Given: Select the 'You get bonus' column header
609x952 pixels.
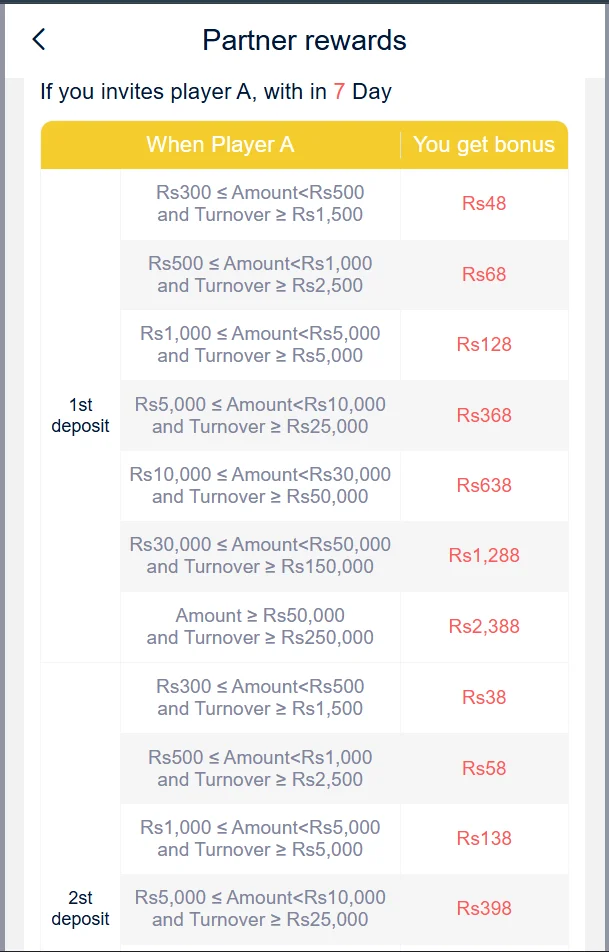Looking at the screenshot, I should (x=484, y=145).
